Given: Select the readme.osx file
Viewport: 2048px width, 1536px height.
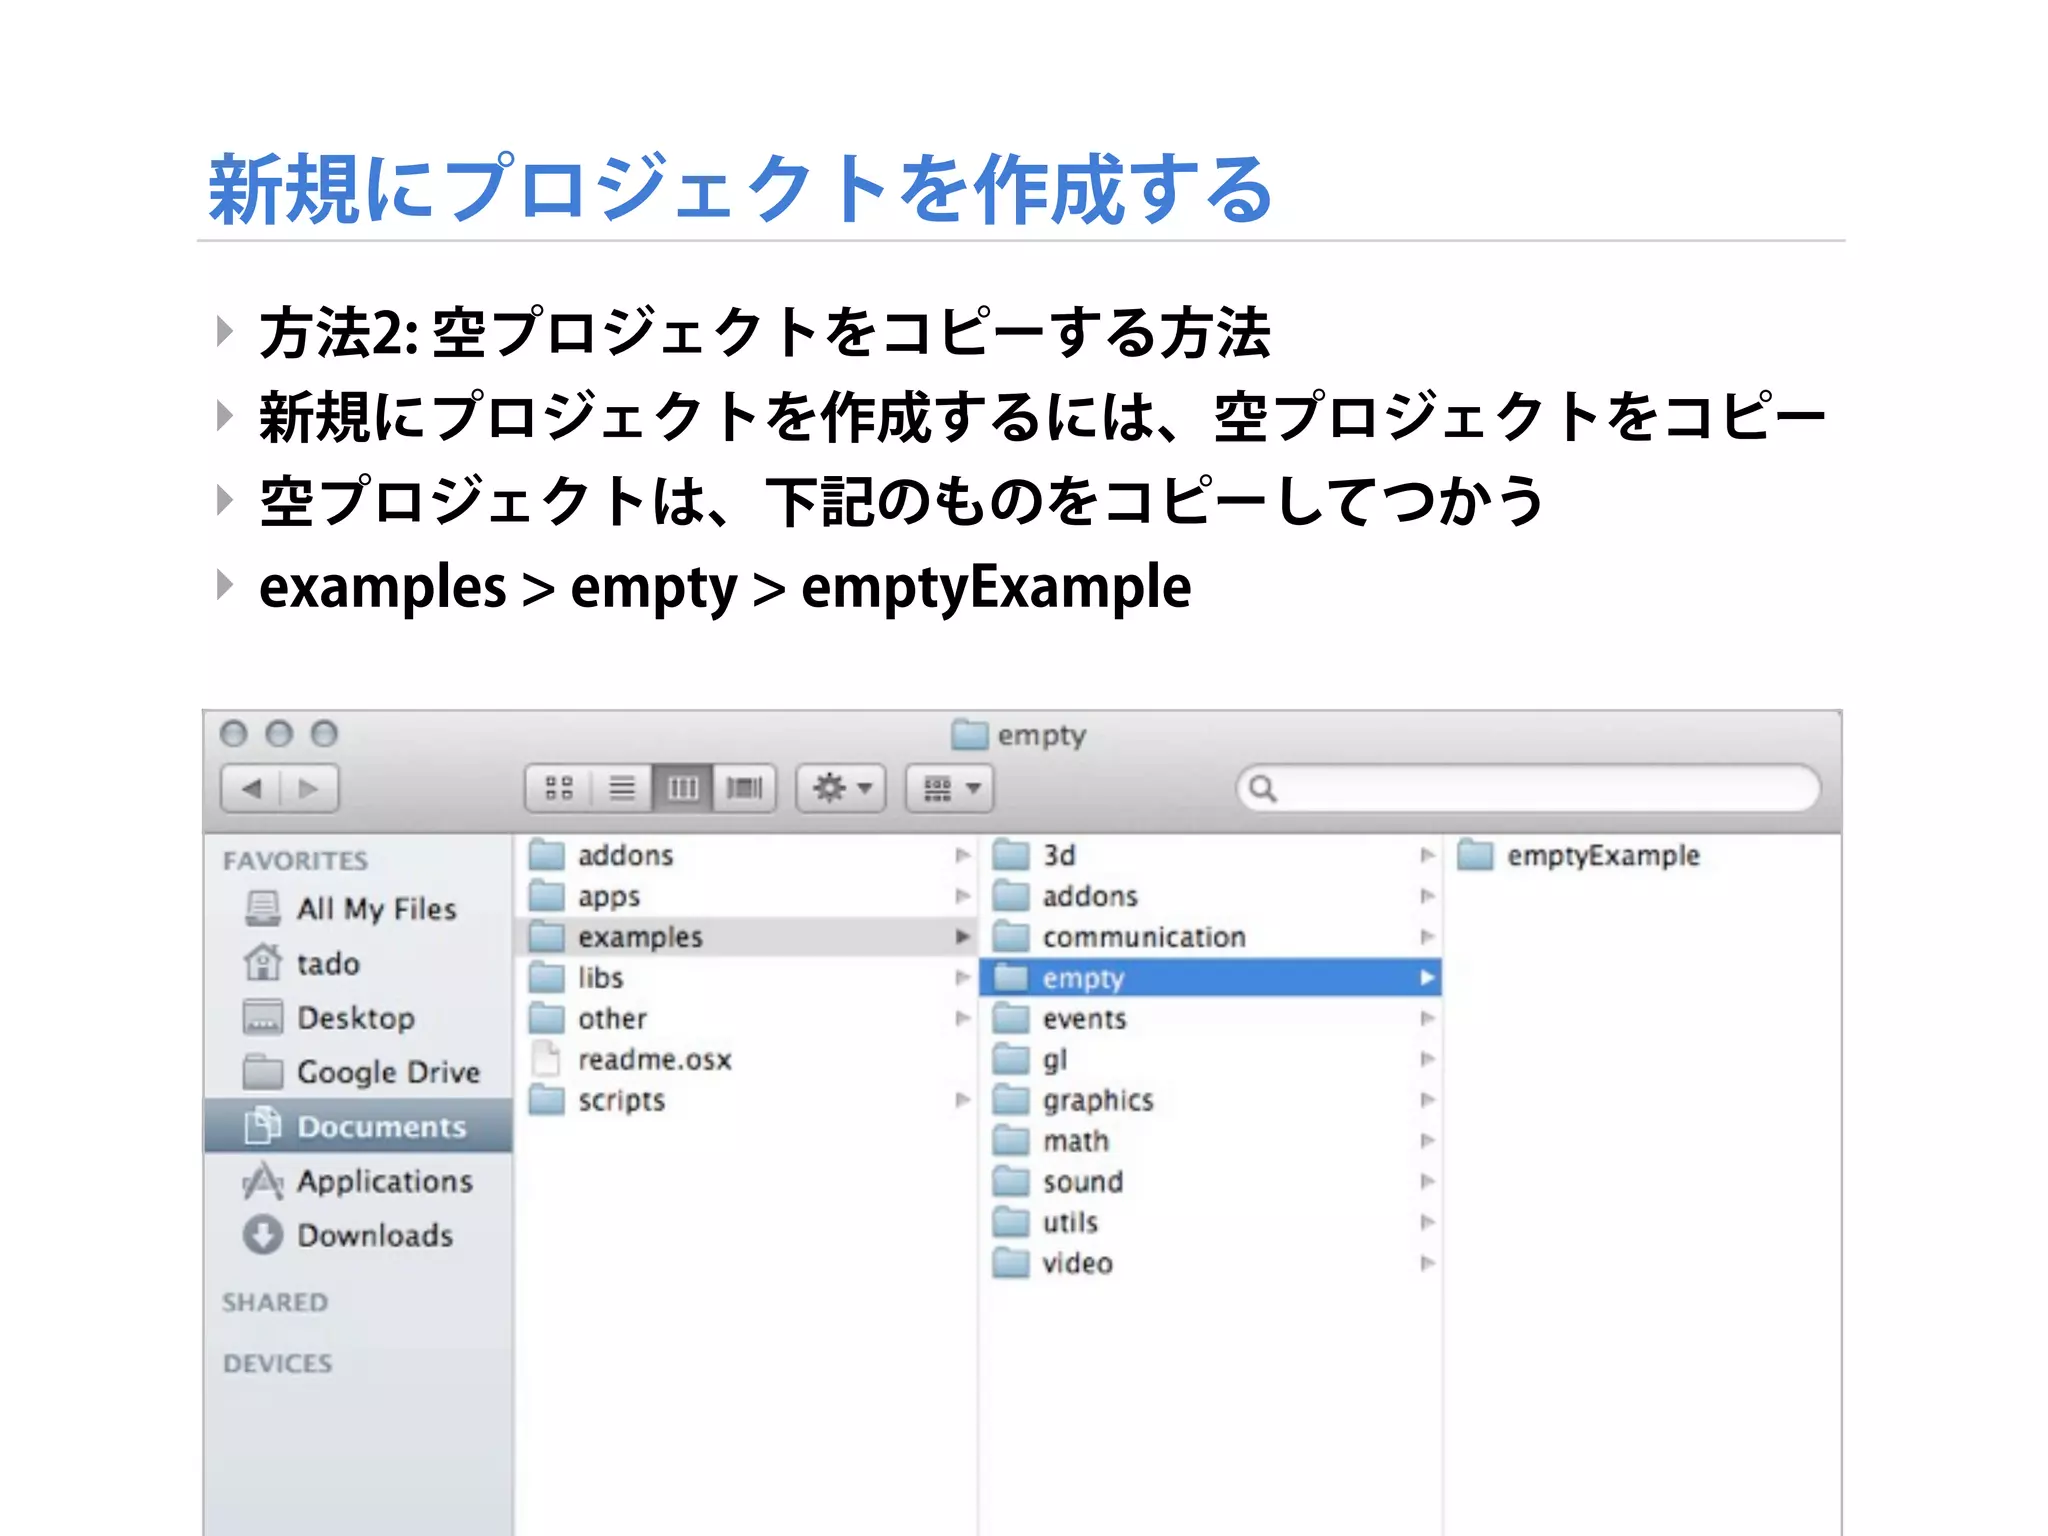Looking at the screenshot, I should [x=654, y=1060].
